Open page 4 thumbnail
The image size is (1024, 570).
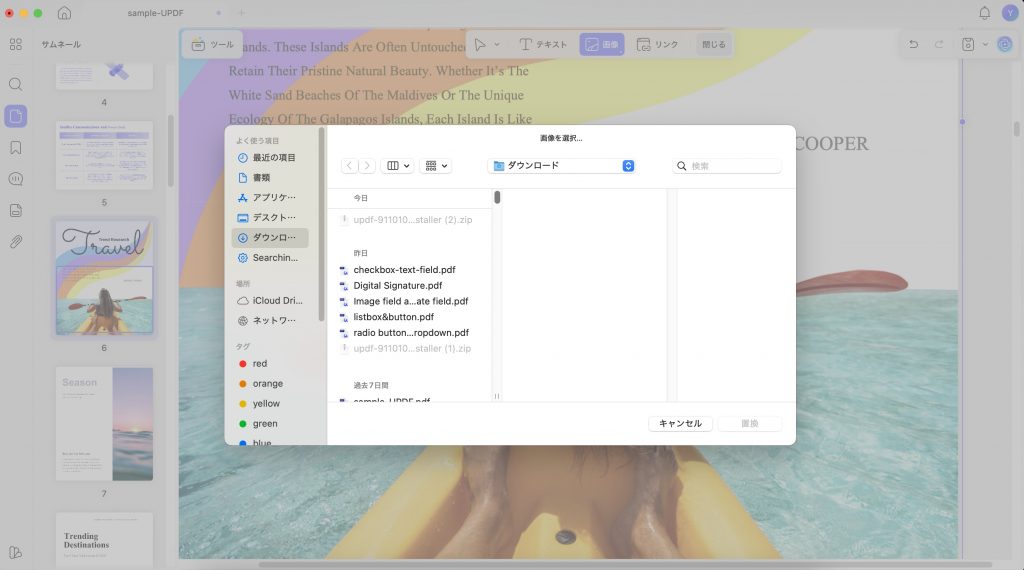tap(104, 76)
